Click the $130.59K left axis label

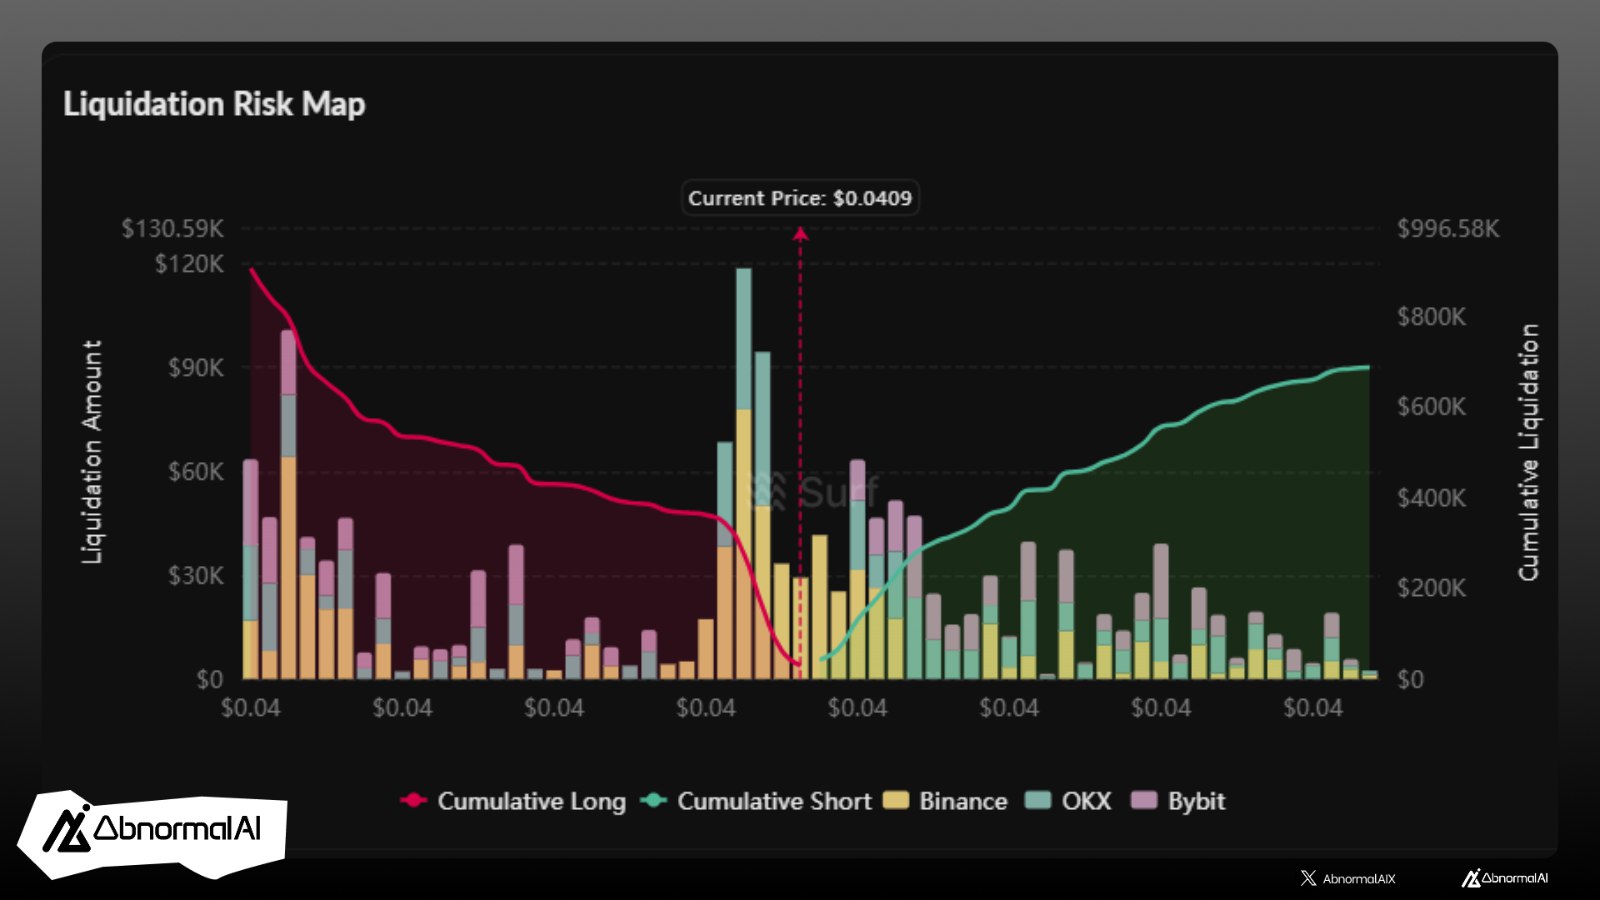point(173,229)
